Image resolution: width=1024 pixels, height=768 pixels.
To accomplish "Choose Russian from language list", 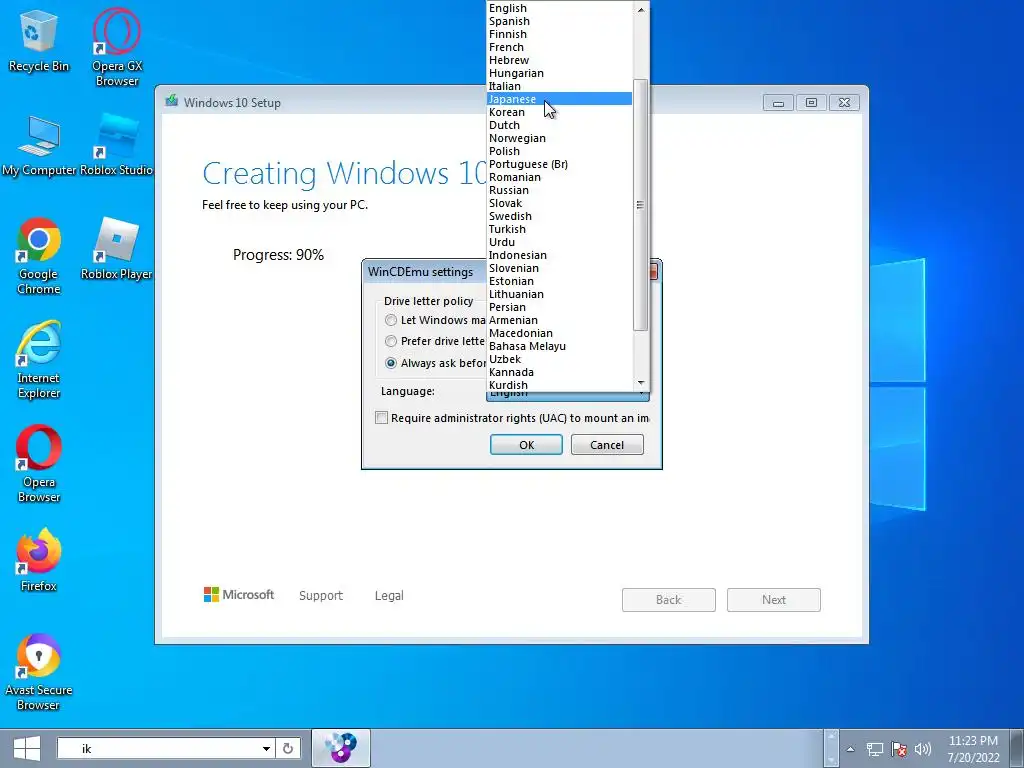I will [559, 190].
